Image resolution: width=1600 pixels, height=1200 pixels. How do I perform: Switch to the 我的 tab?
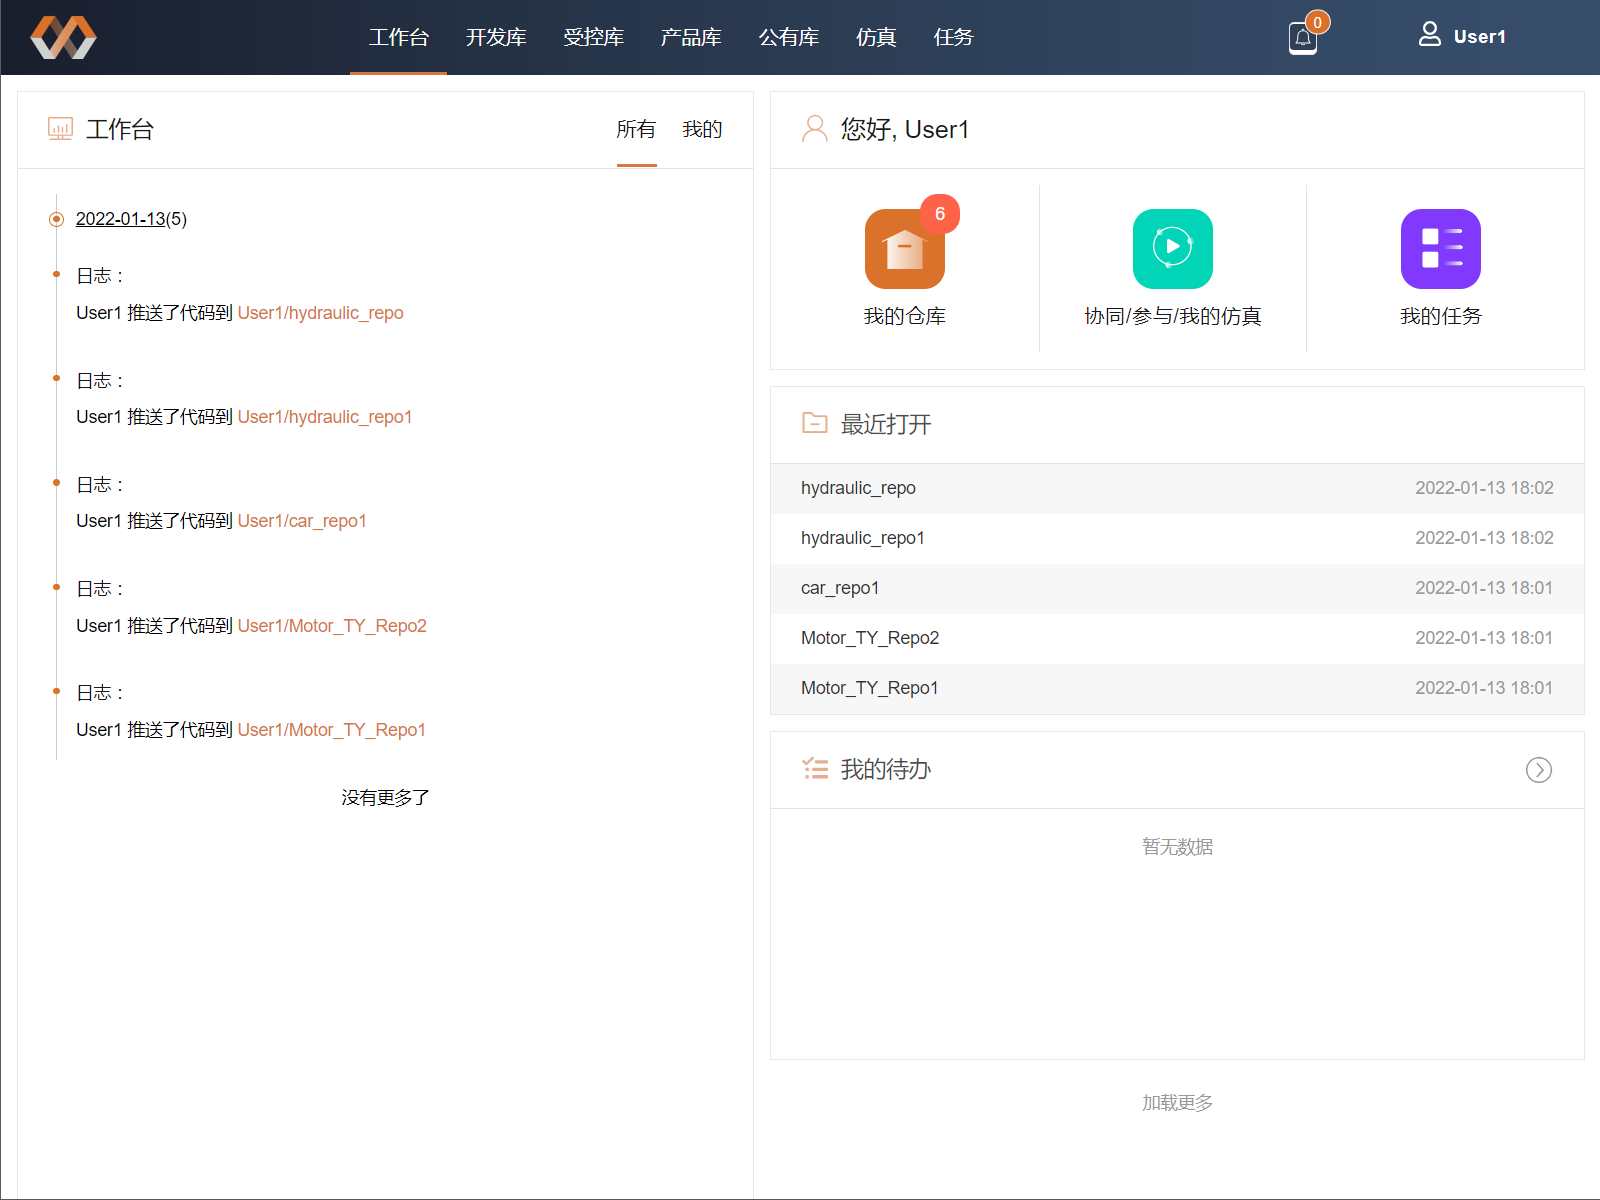[702, 129]
